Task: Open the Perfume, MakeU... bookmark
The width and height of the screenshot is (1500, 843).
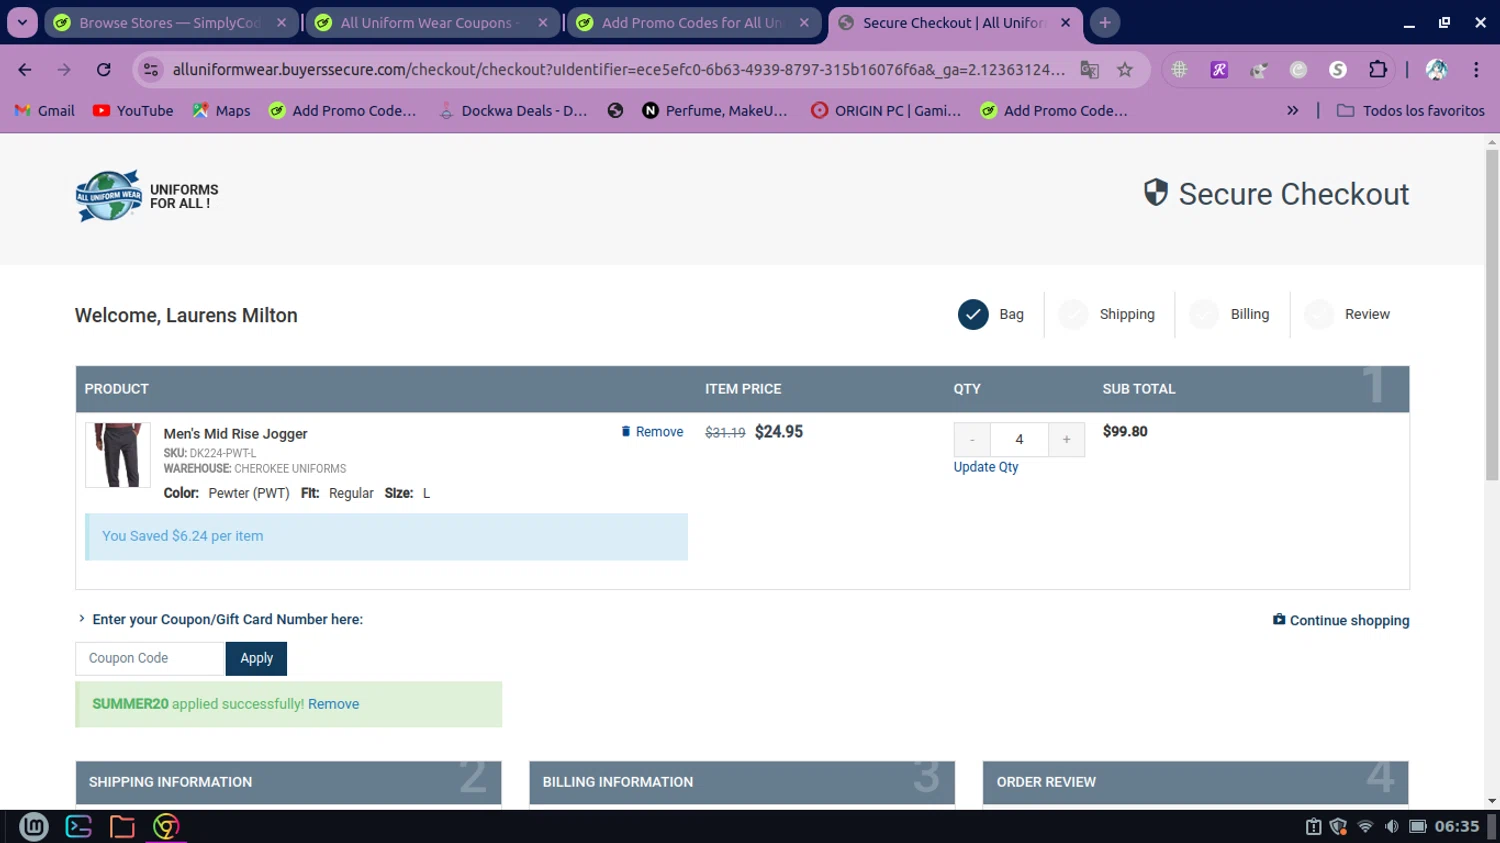Action: click(x=715, y=111)
